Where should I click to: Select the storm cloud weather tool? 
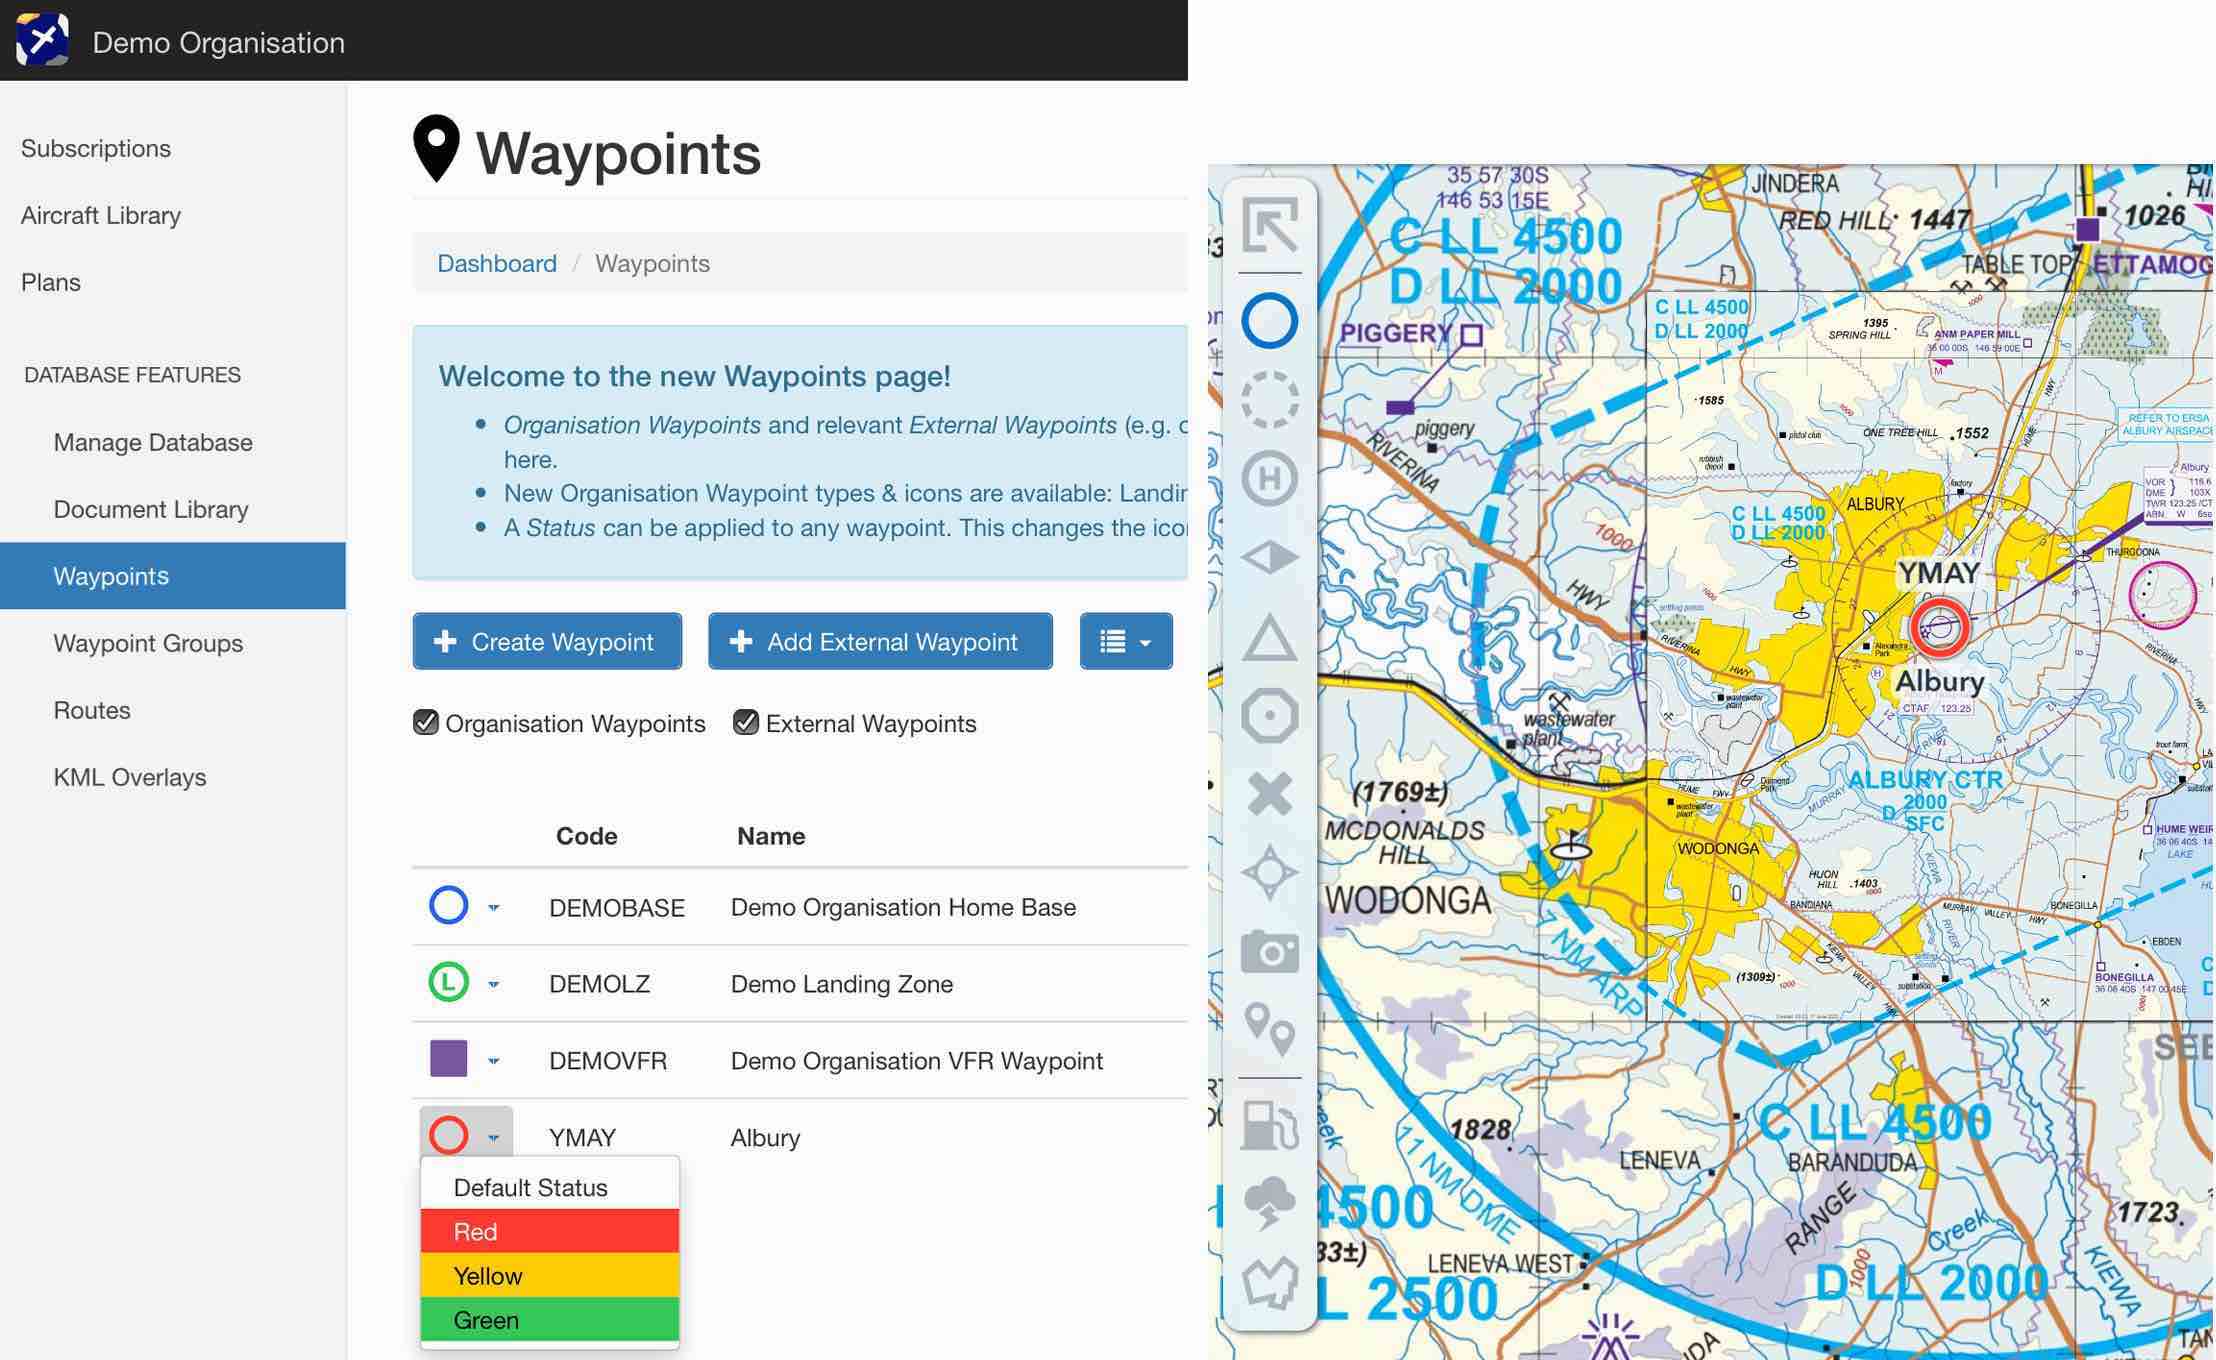click(x=1269, y=1203)
